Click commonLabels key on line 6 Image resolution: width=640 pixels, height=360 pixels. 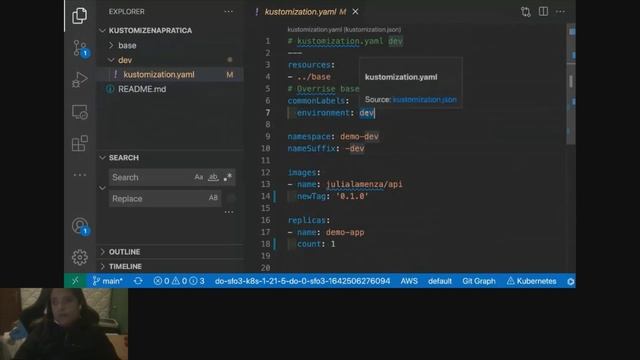tap(316, 101)
